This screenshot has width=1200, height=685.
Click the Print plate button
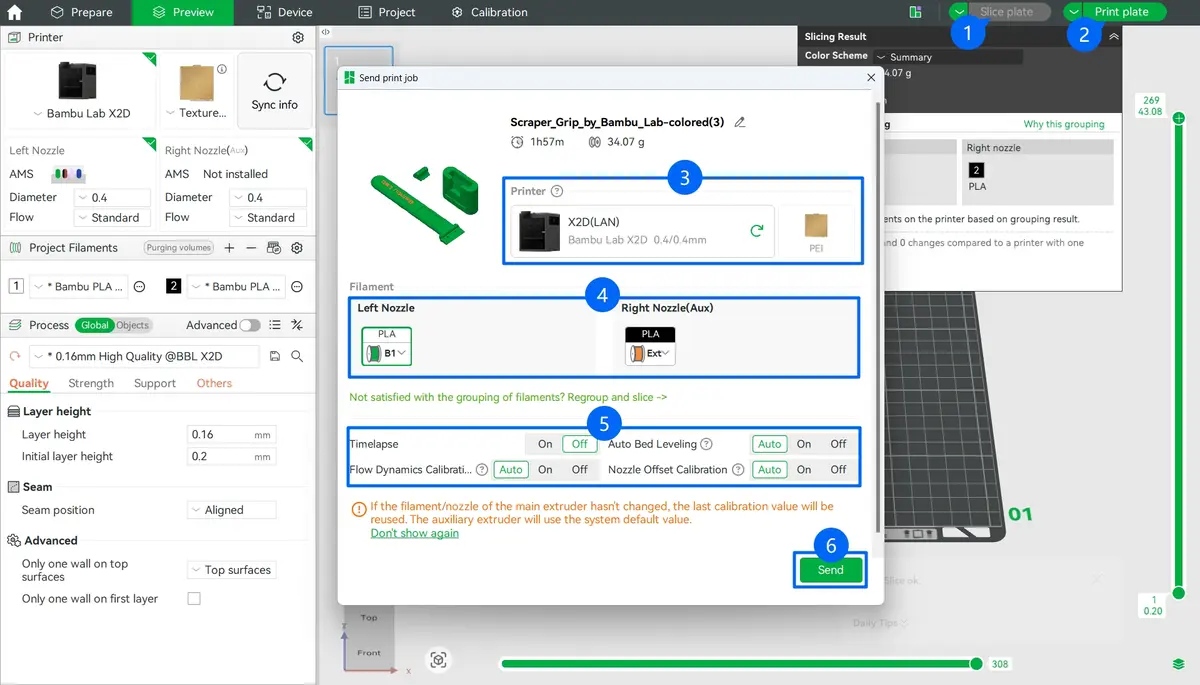coord(1122,12)
